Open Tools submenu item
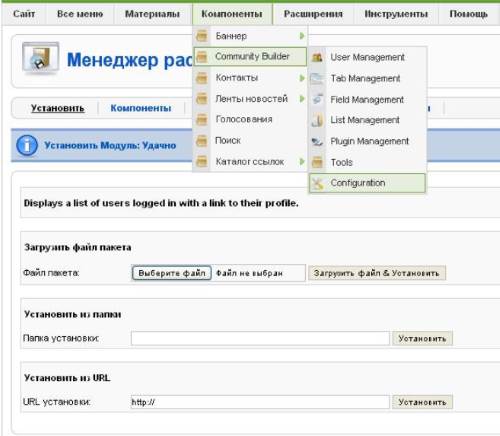Screen dimensions: 500x436 pos(367,162)
